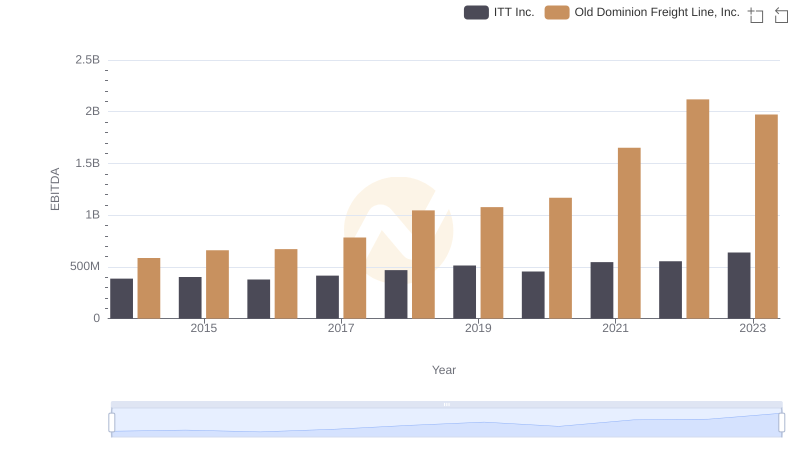Image resolution: width=800 pixels, height=461 pixels.
Task: Click the Year axis title
Action: pos(444,370)
